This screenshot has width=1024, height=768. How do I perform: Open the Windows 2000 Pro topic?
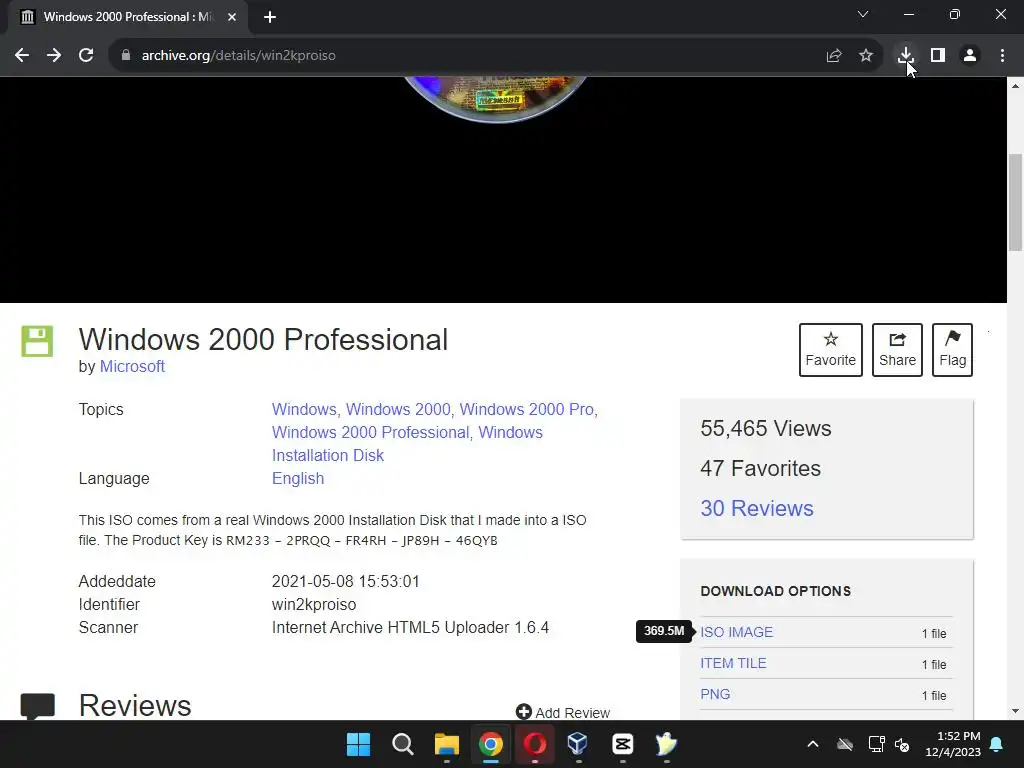click(526, 409)
